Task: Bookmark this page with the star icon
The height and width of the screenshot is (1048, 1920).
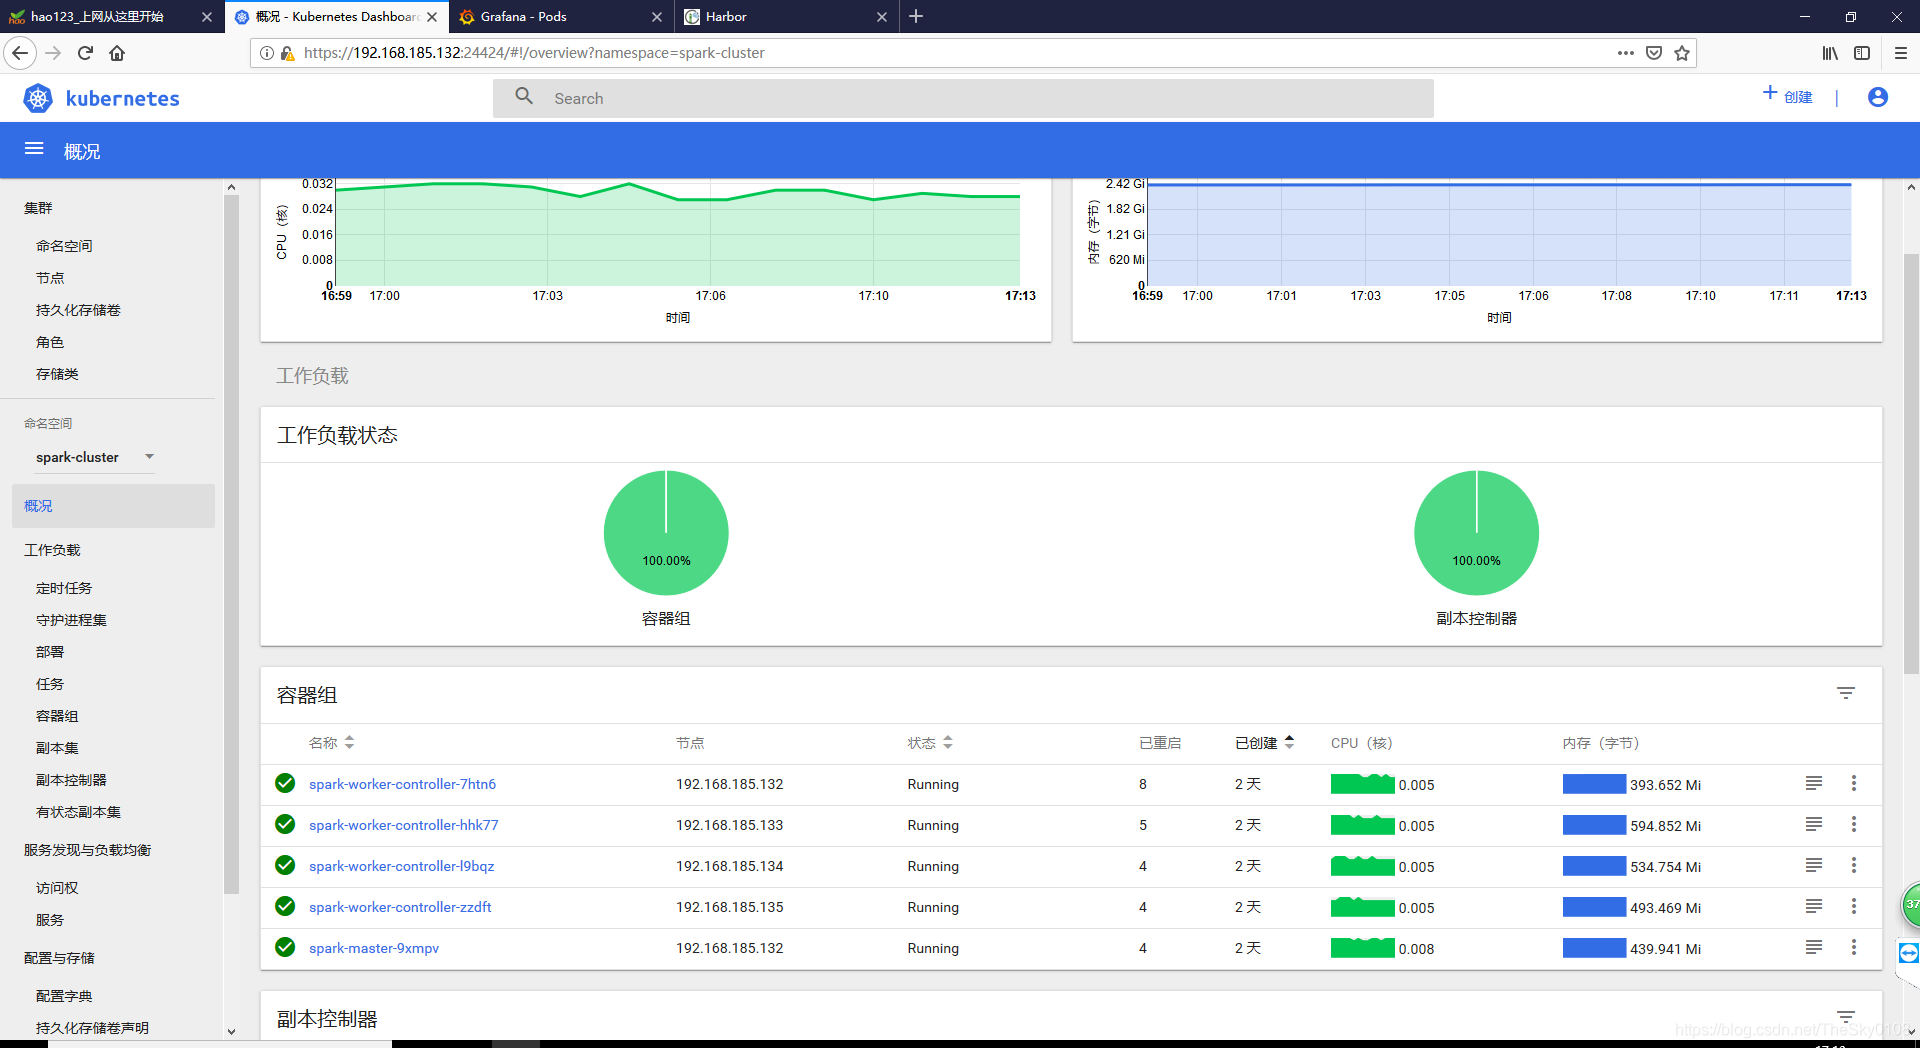Action: [x=1682, y=53]
